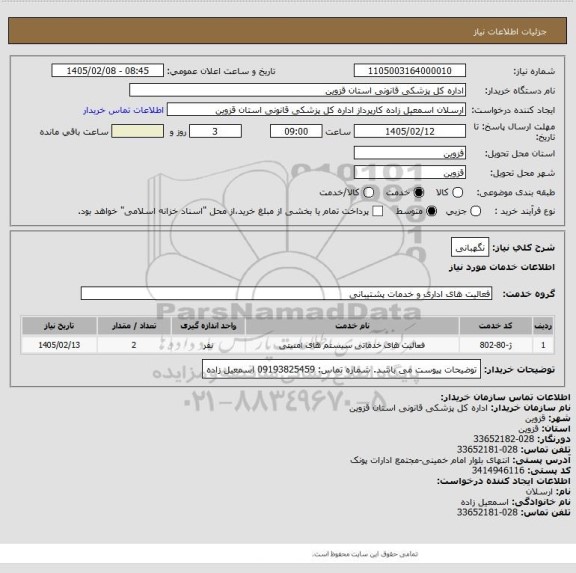Select the کالا radio button
The width and height of the screenshot is (576, 573).
(457, 192)
